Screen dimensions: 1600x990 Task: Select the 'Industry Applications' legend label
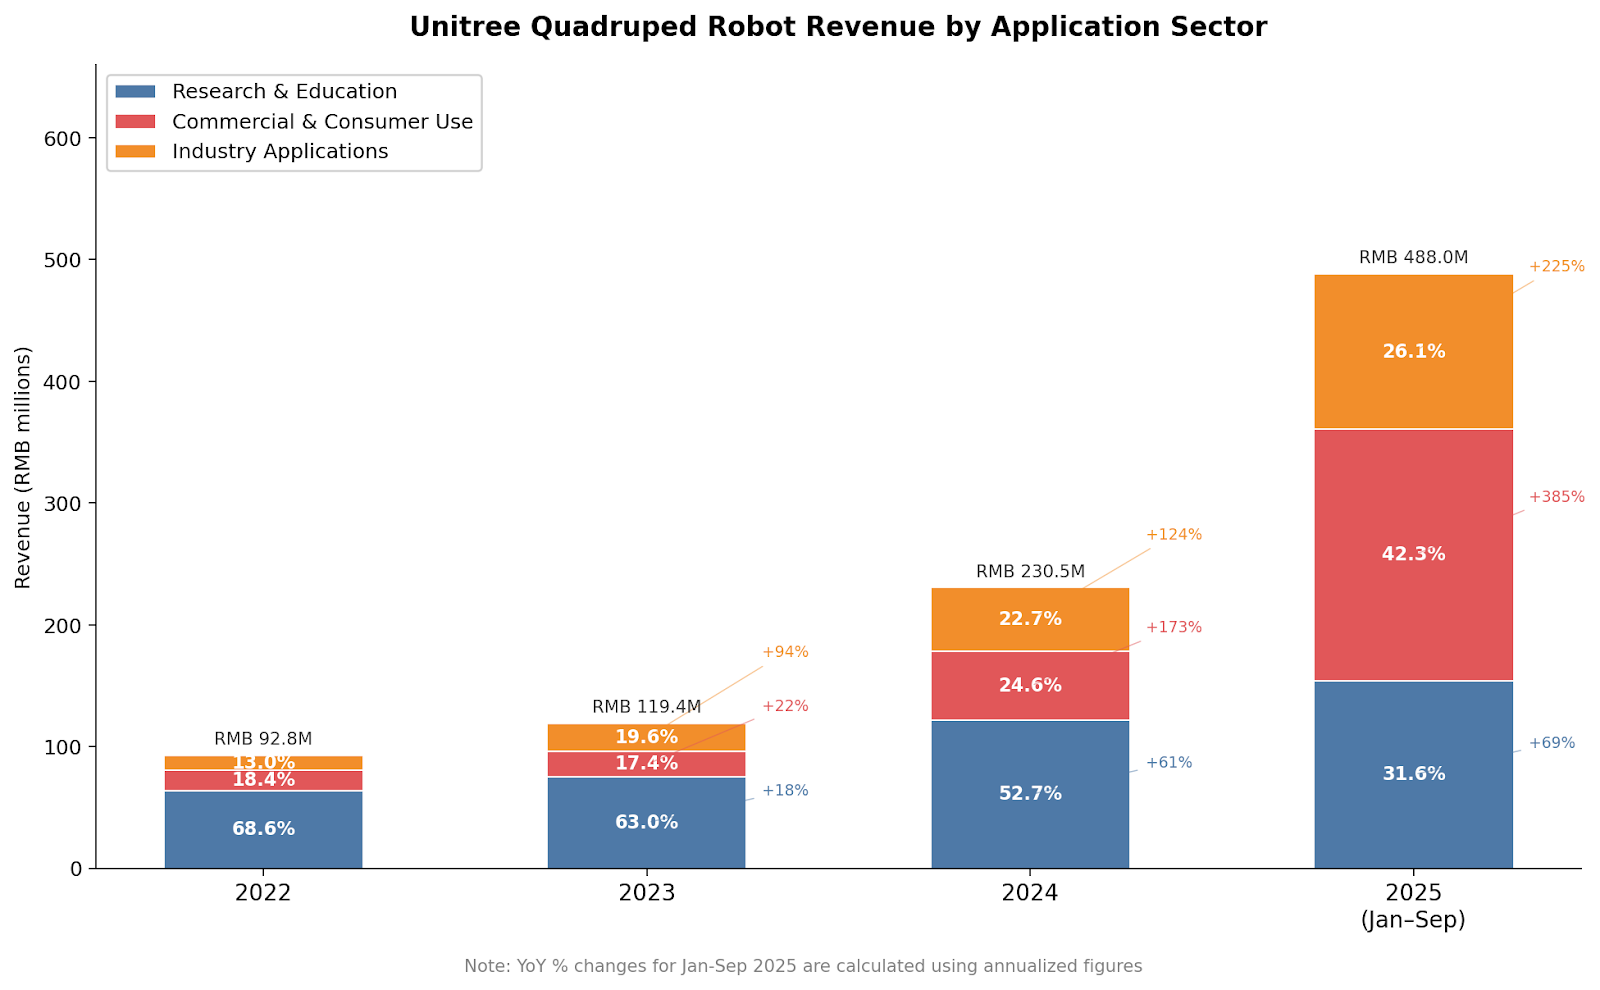pyautogui.click(x=280, y=152)
